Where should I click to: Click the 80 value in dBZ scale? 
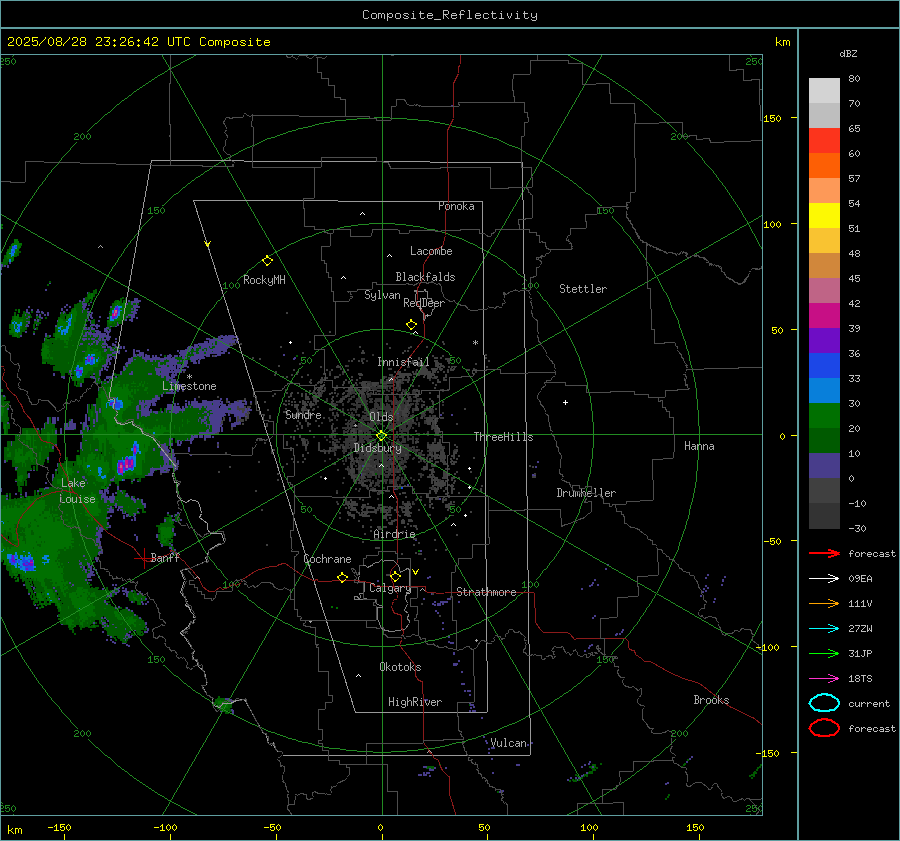pyautogui.click(x=854, y=79)
